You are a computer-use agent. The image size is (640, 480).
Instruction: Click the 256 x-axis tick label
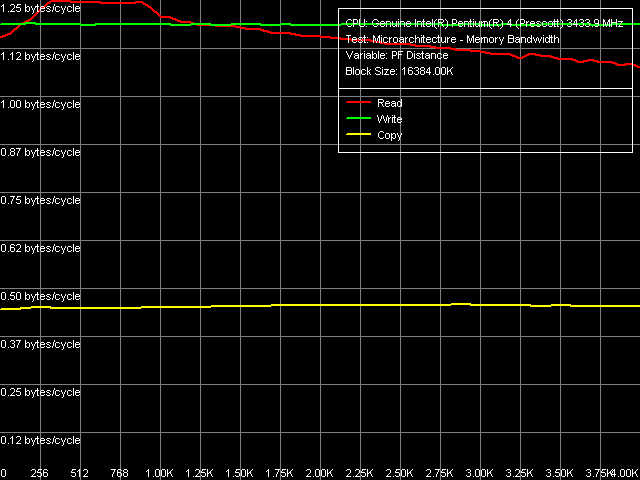[x=40, y=473]
